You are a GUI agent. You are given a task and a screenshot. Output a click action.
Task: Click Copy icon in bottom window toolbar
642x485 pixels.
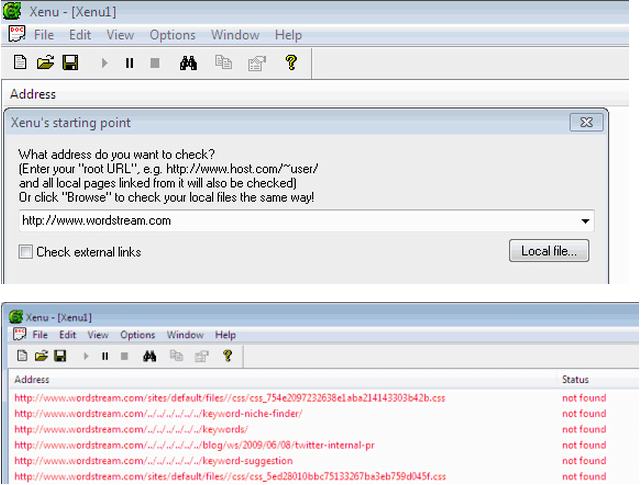(176, 355)
